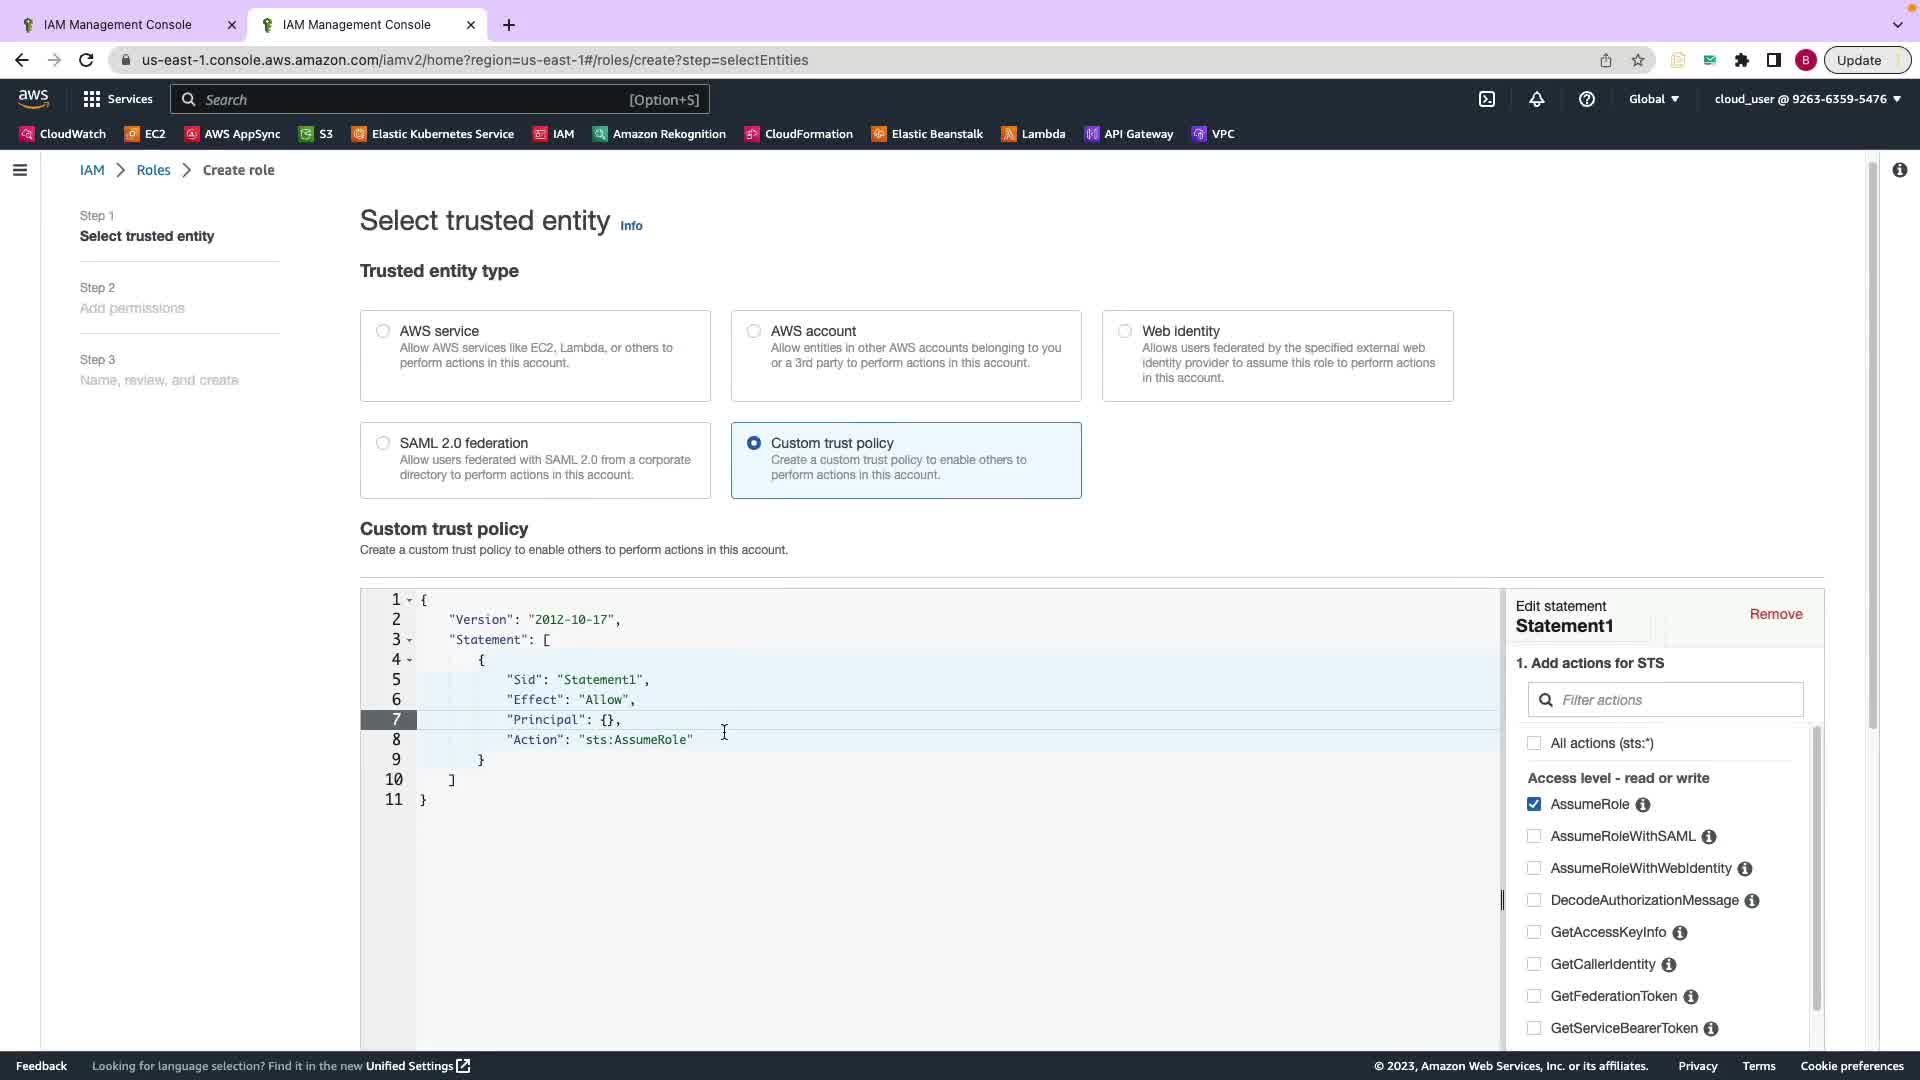The width and height of the screenshot is (1920, 1080).
Task: Click Remove to delete Statement1
Action: click(x=1776, y=614)
